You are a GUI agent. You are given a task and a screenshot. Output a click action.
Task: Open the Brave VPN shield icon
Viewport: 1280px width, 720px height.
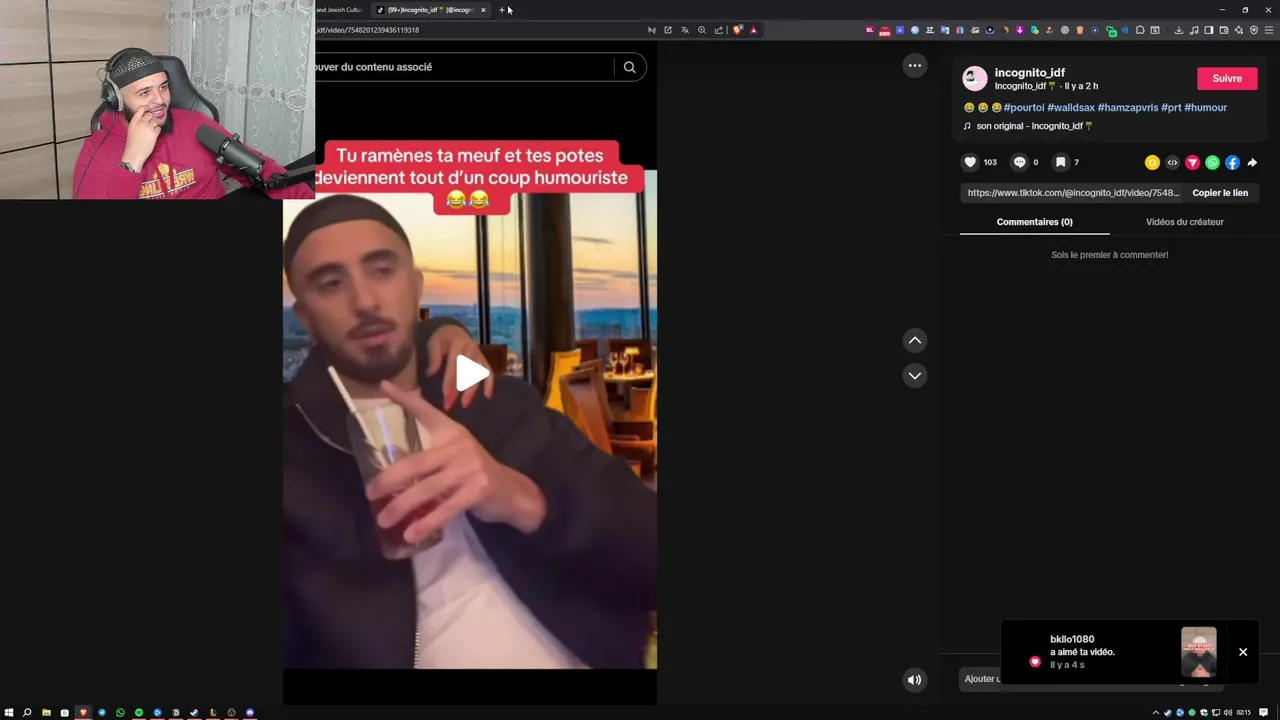coord(1254,30)
